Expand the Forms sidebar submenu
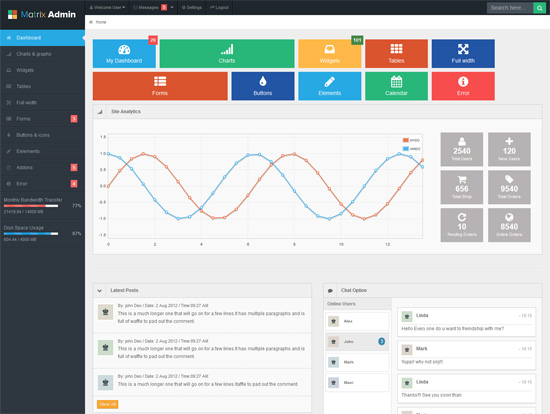Viewport: 550px width, 414px height. 42,119
